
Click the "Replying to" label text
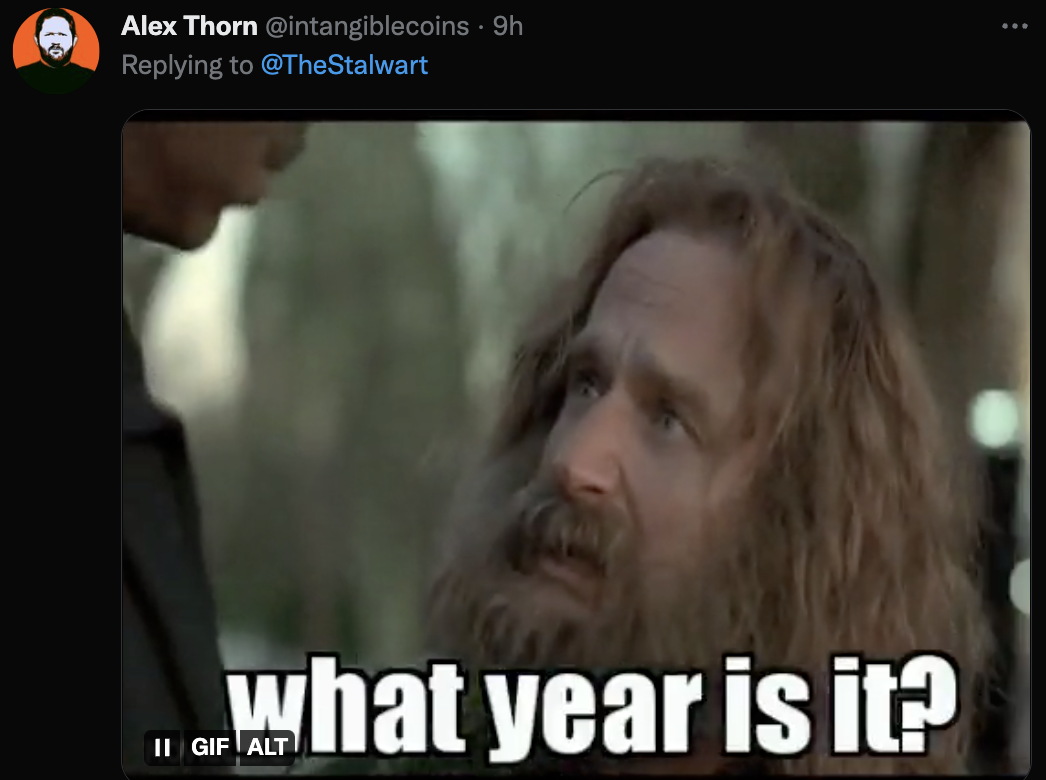coord(187,65)
